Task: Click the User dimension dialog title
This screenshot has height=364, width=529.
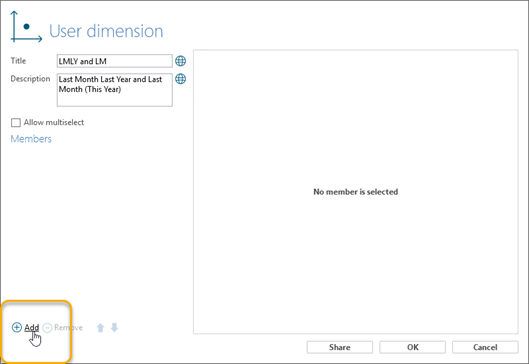Action: click(x=106, y=31)
